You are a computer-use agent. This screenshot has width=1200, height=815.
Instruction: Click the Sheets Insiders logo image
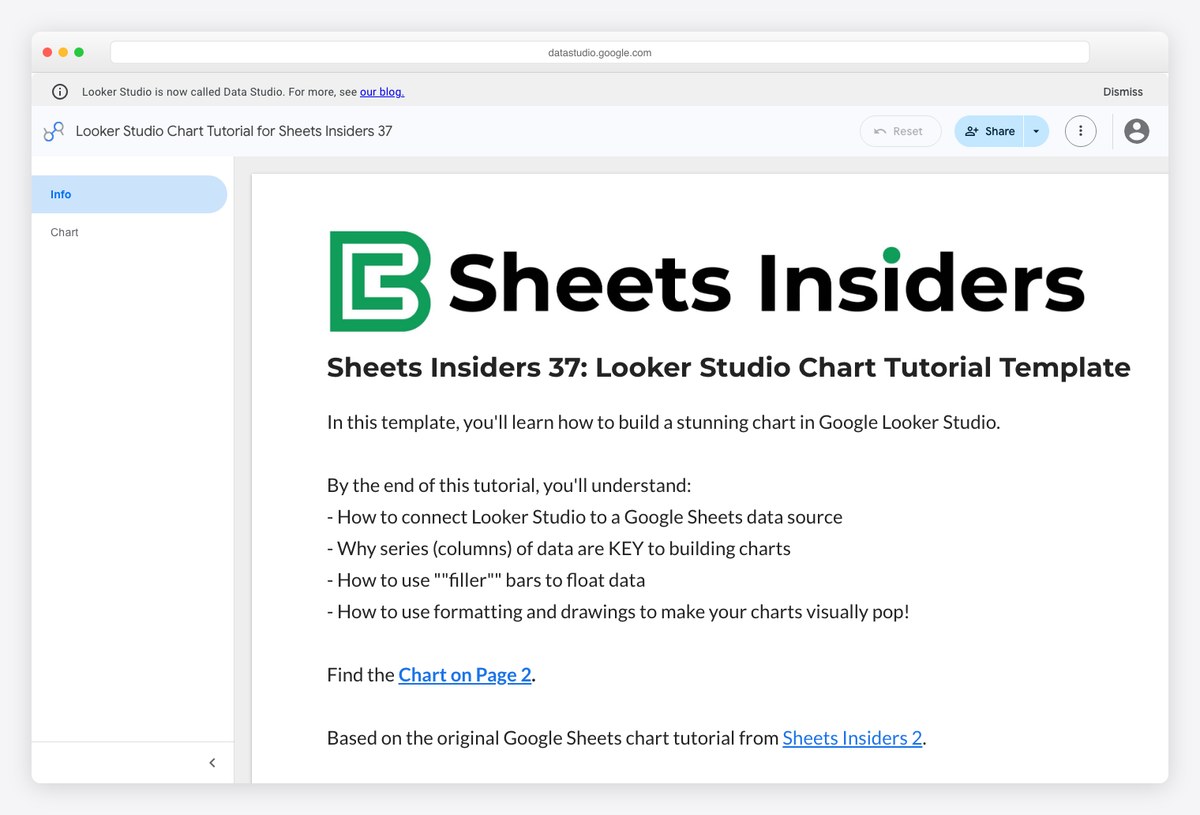tap(707, 282)
